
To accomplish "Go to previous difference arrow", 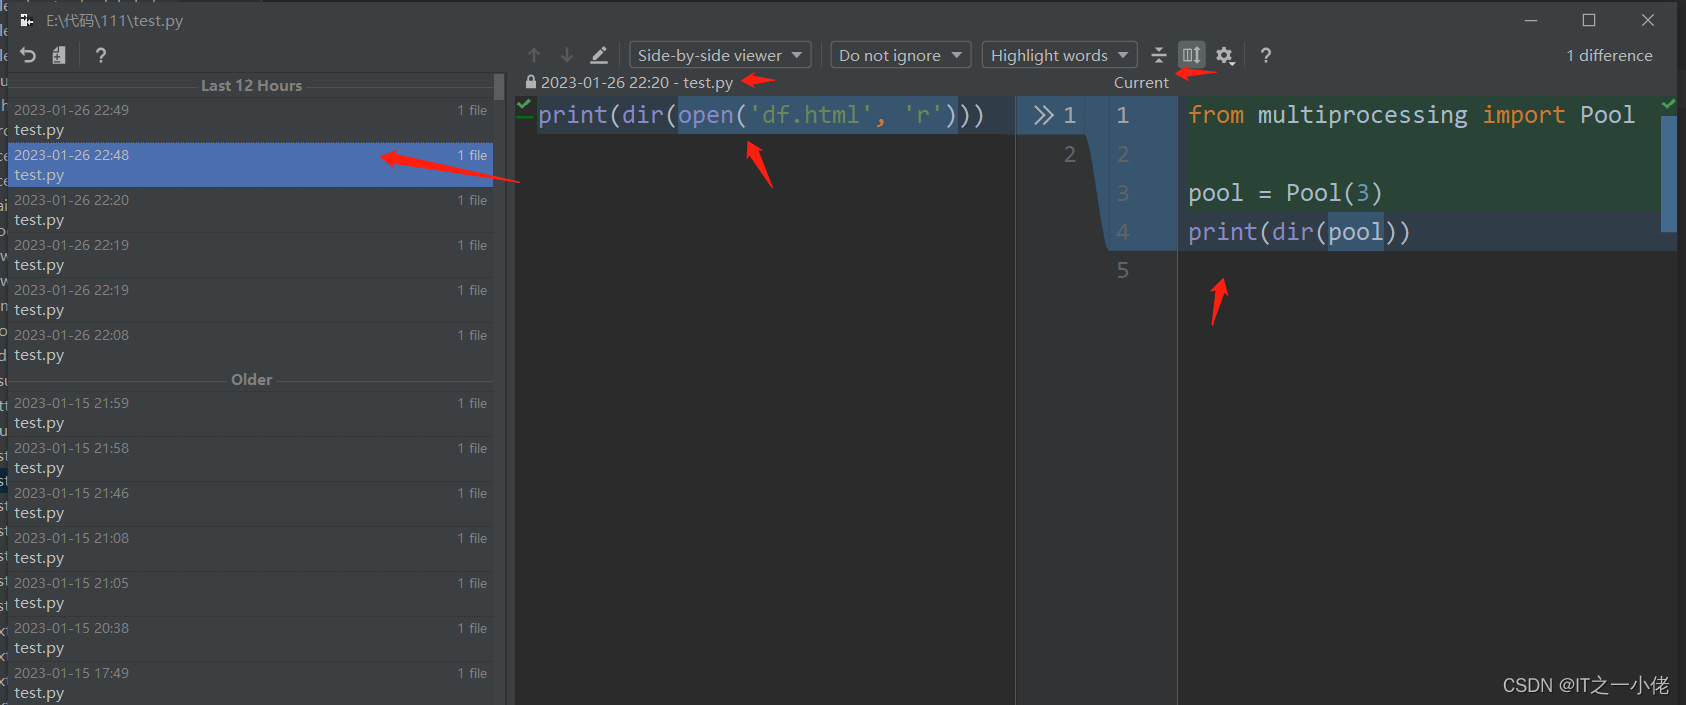I will click(534, 55).
